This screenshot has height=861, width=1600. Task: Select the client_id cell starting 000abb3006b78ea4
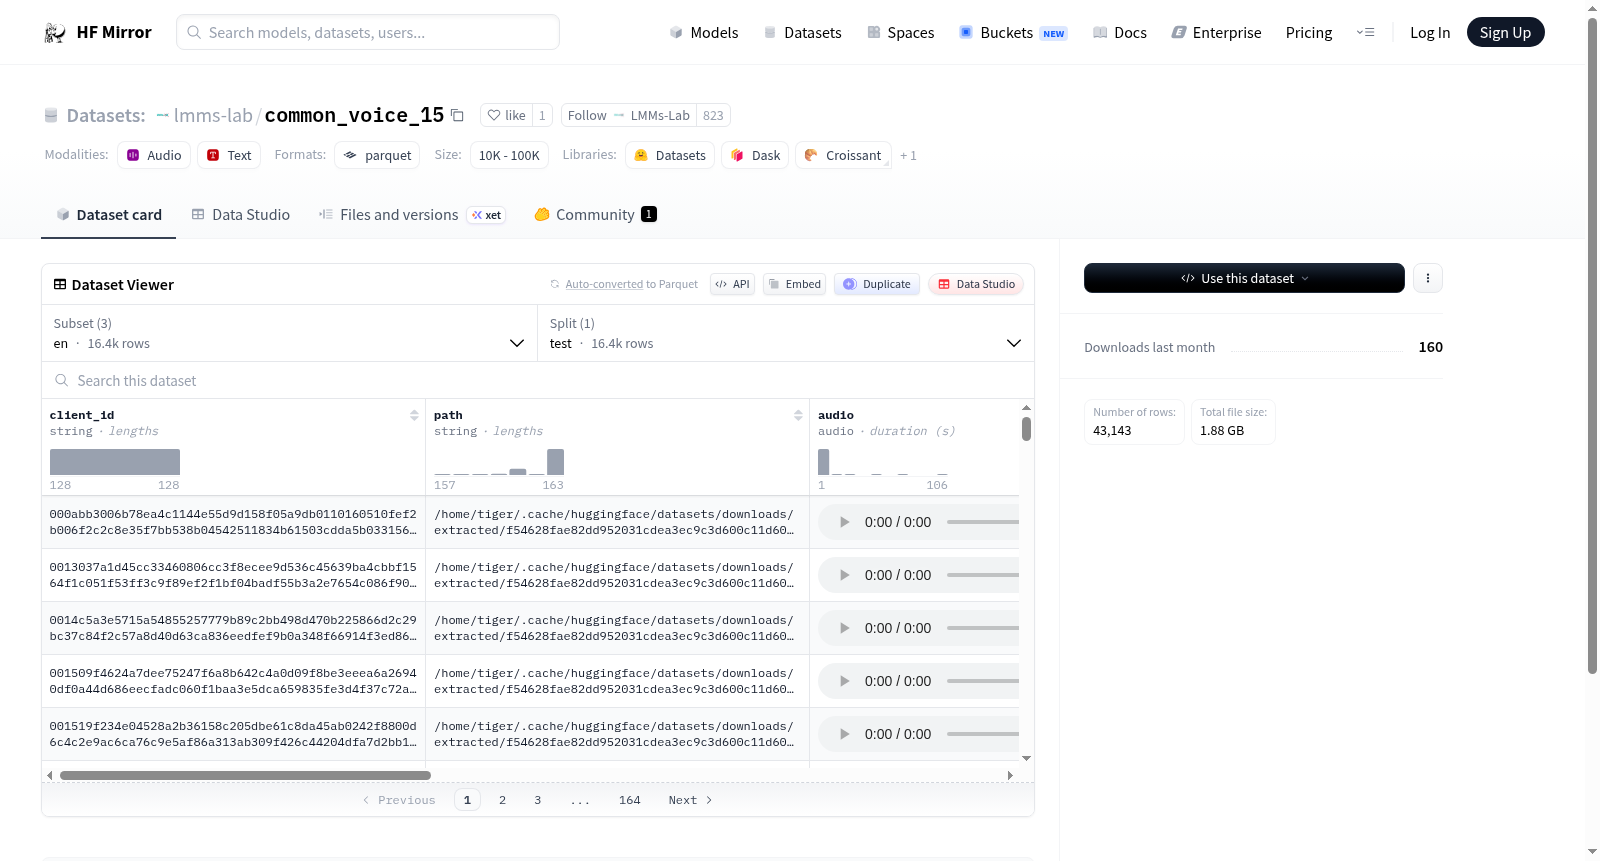(x=233, y=522)
